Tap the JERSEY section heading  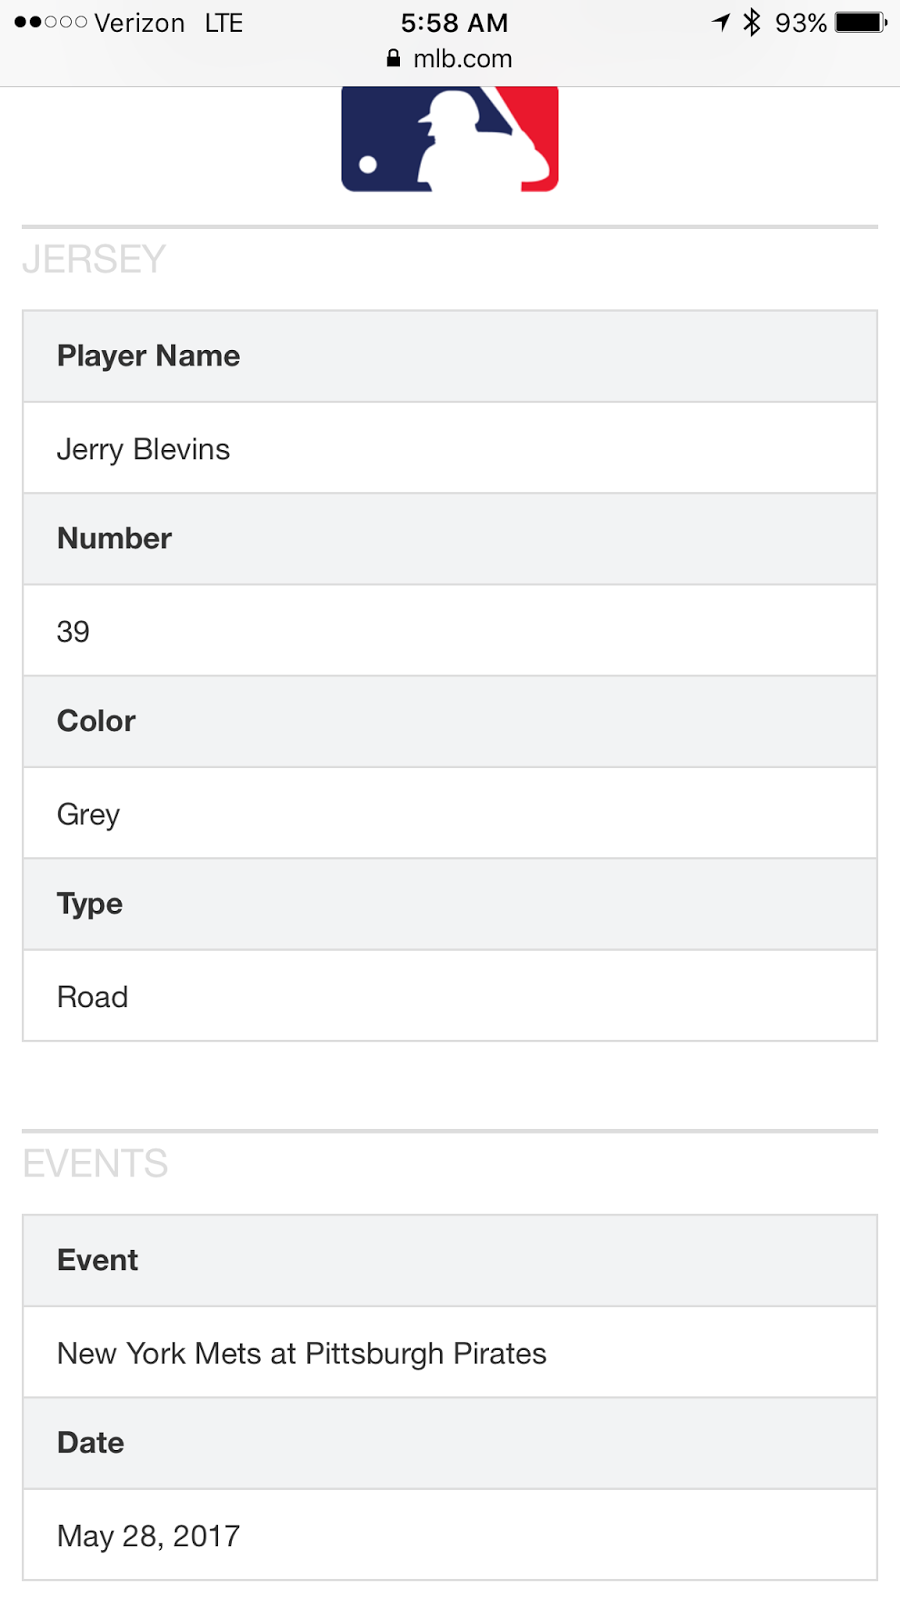coord(94,259)
